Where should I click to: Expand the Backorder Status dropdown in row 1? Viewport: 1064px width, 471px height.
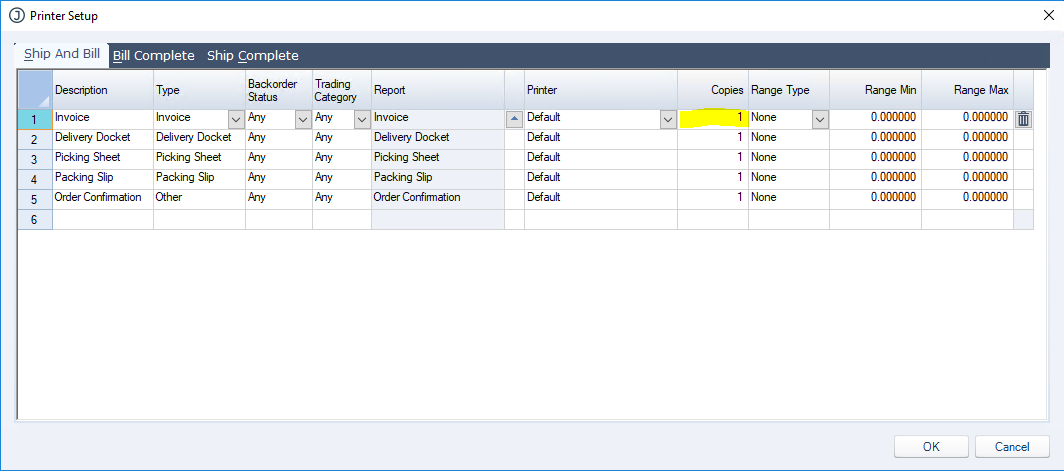click(302, 119)
